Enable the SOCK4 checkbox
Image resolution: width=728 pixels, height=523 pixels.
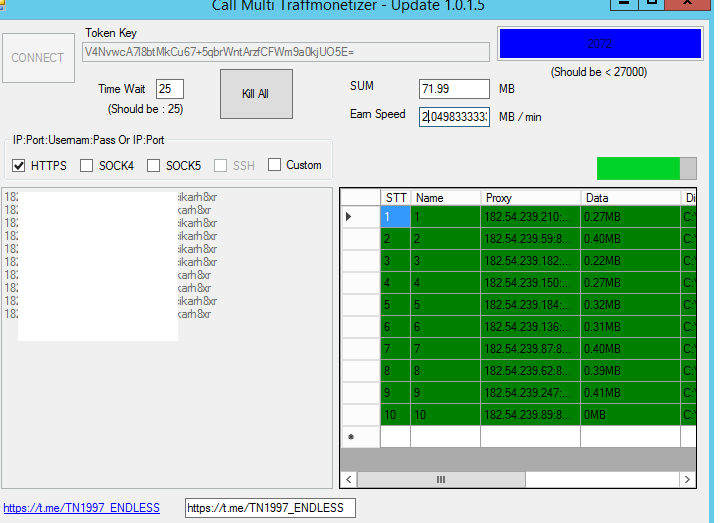[87, 165]
